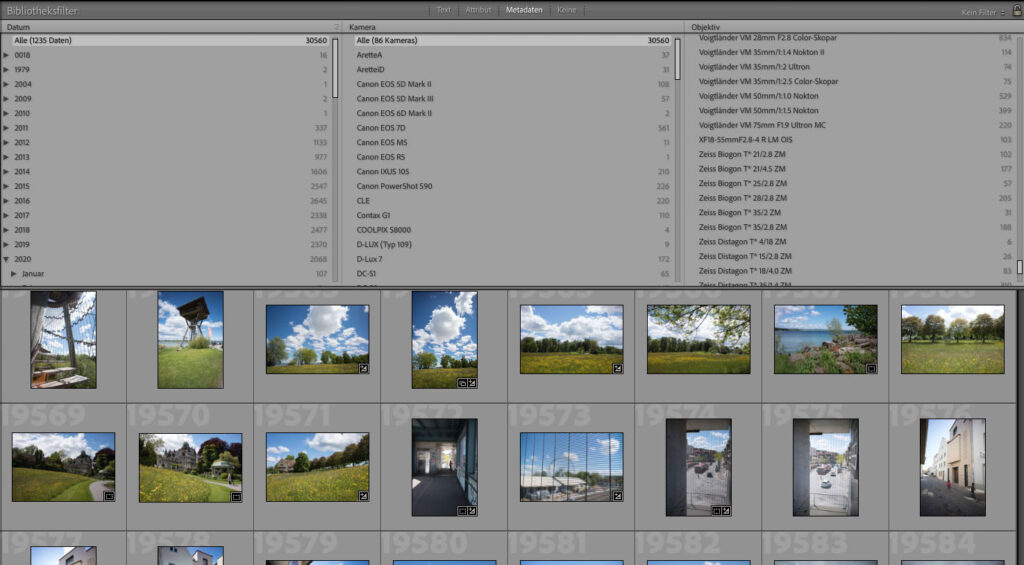Open the Kein Filter preset dropdown
1024x565 pixels.
pos(983,12)
